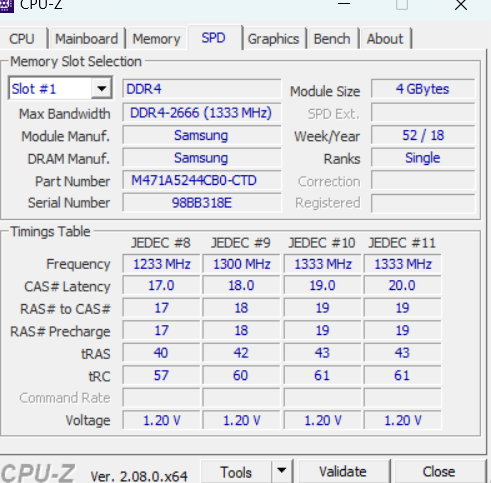Screen dimensions: 491x483
Task: Click the Close button at bottom
Action: pos(439,472)
